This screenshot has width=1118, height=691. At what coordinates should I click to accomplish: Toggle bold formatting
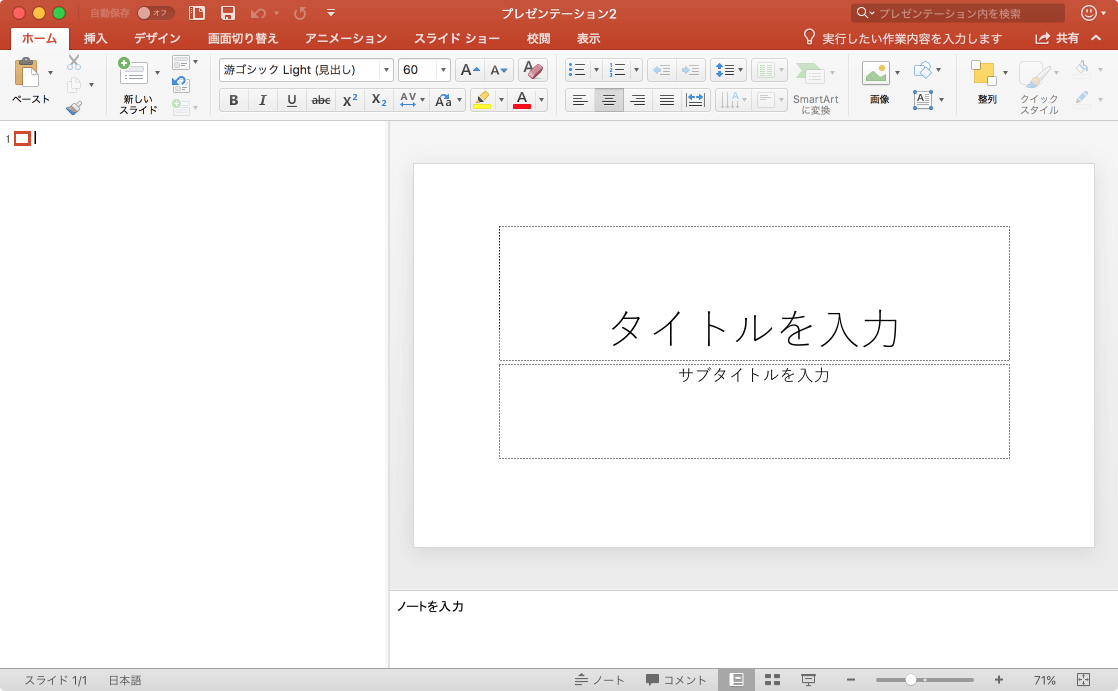[x=234, y=100]
